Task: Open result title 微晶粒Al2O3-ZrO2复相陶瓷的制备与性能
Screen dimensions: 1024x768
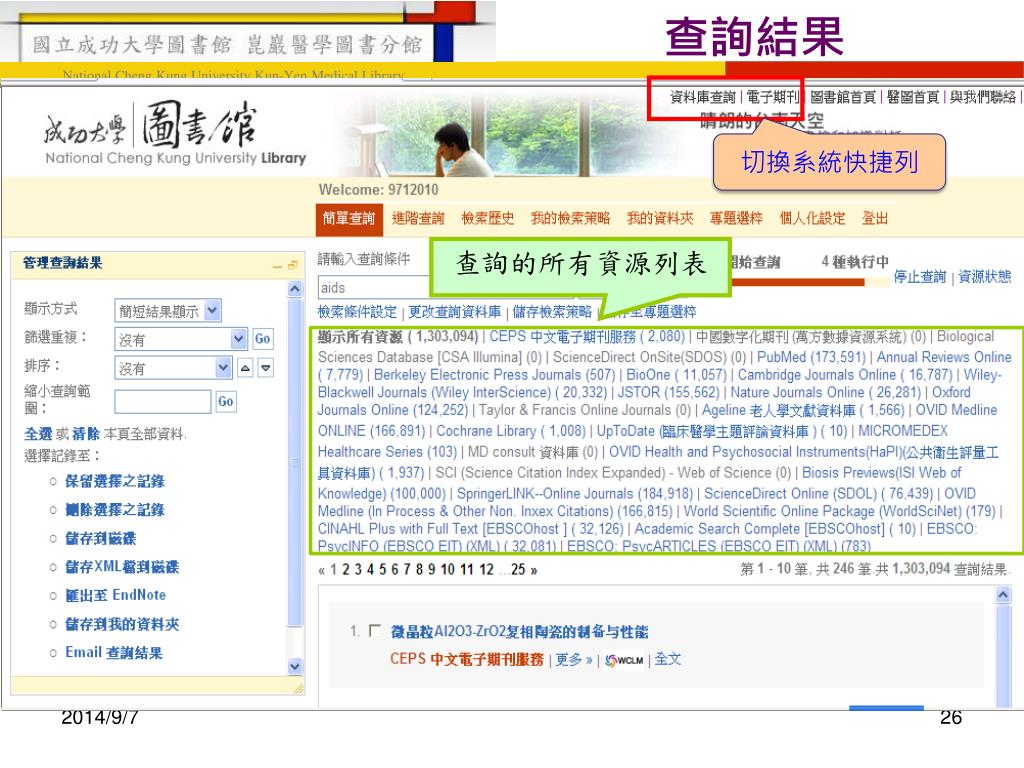Action: [519, 632]
